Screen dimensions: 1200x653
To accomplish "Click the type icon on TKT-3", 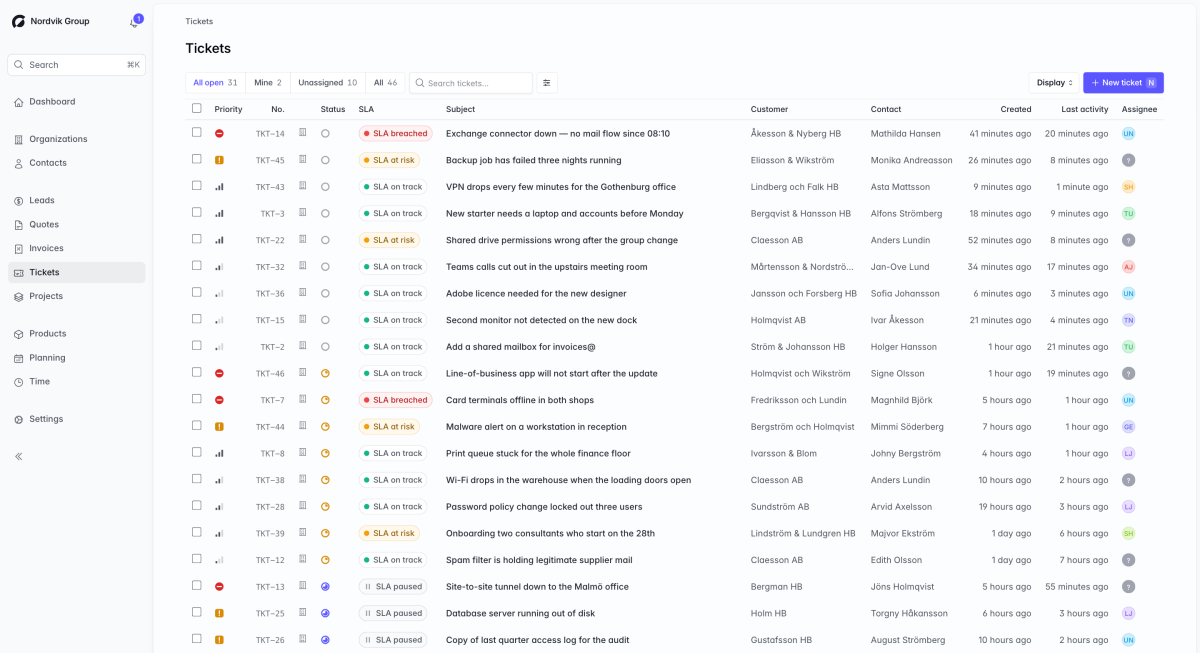I will click(303, 213).
